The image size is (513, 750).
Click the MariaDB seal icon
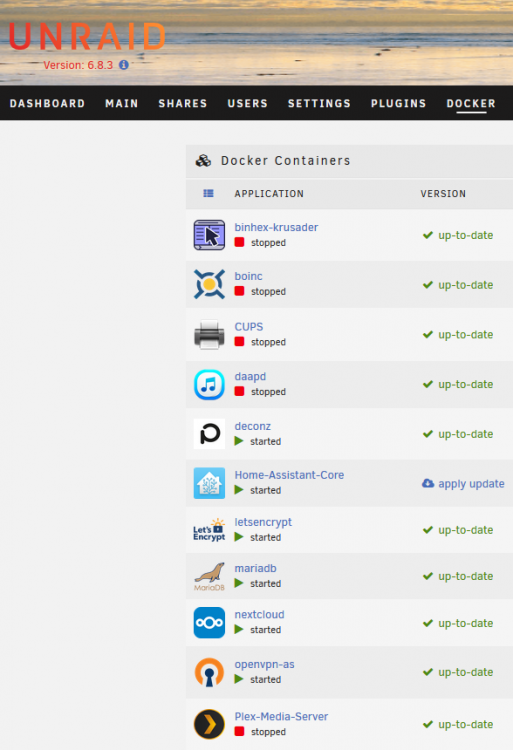pos(209,576)
